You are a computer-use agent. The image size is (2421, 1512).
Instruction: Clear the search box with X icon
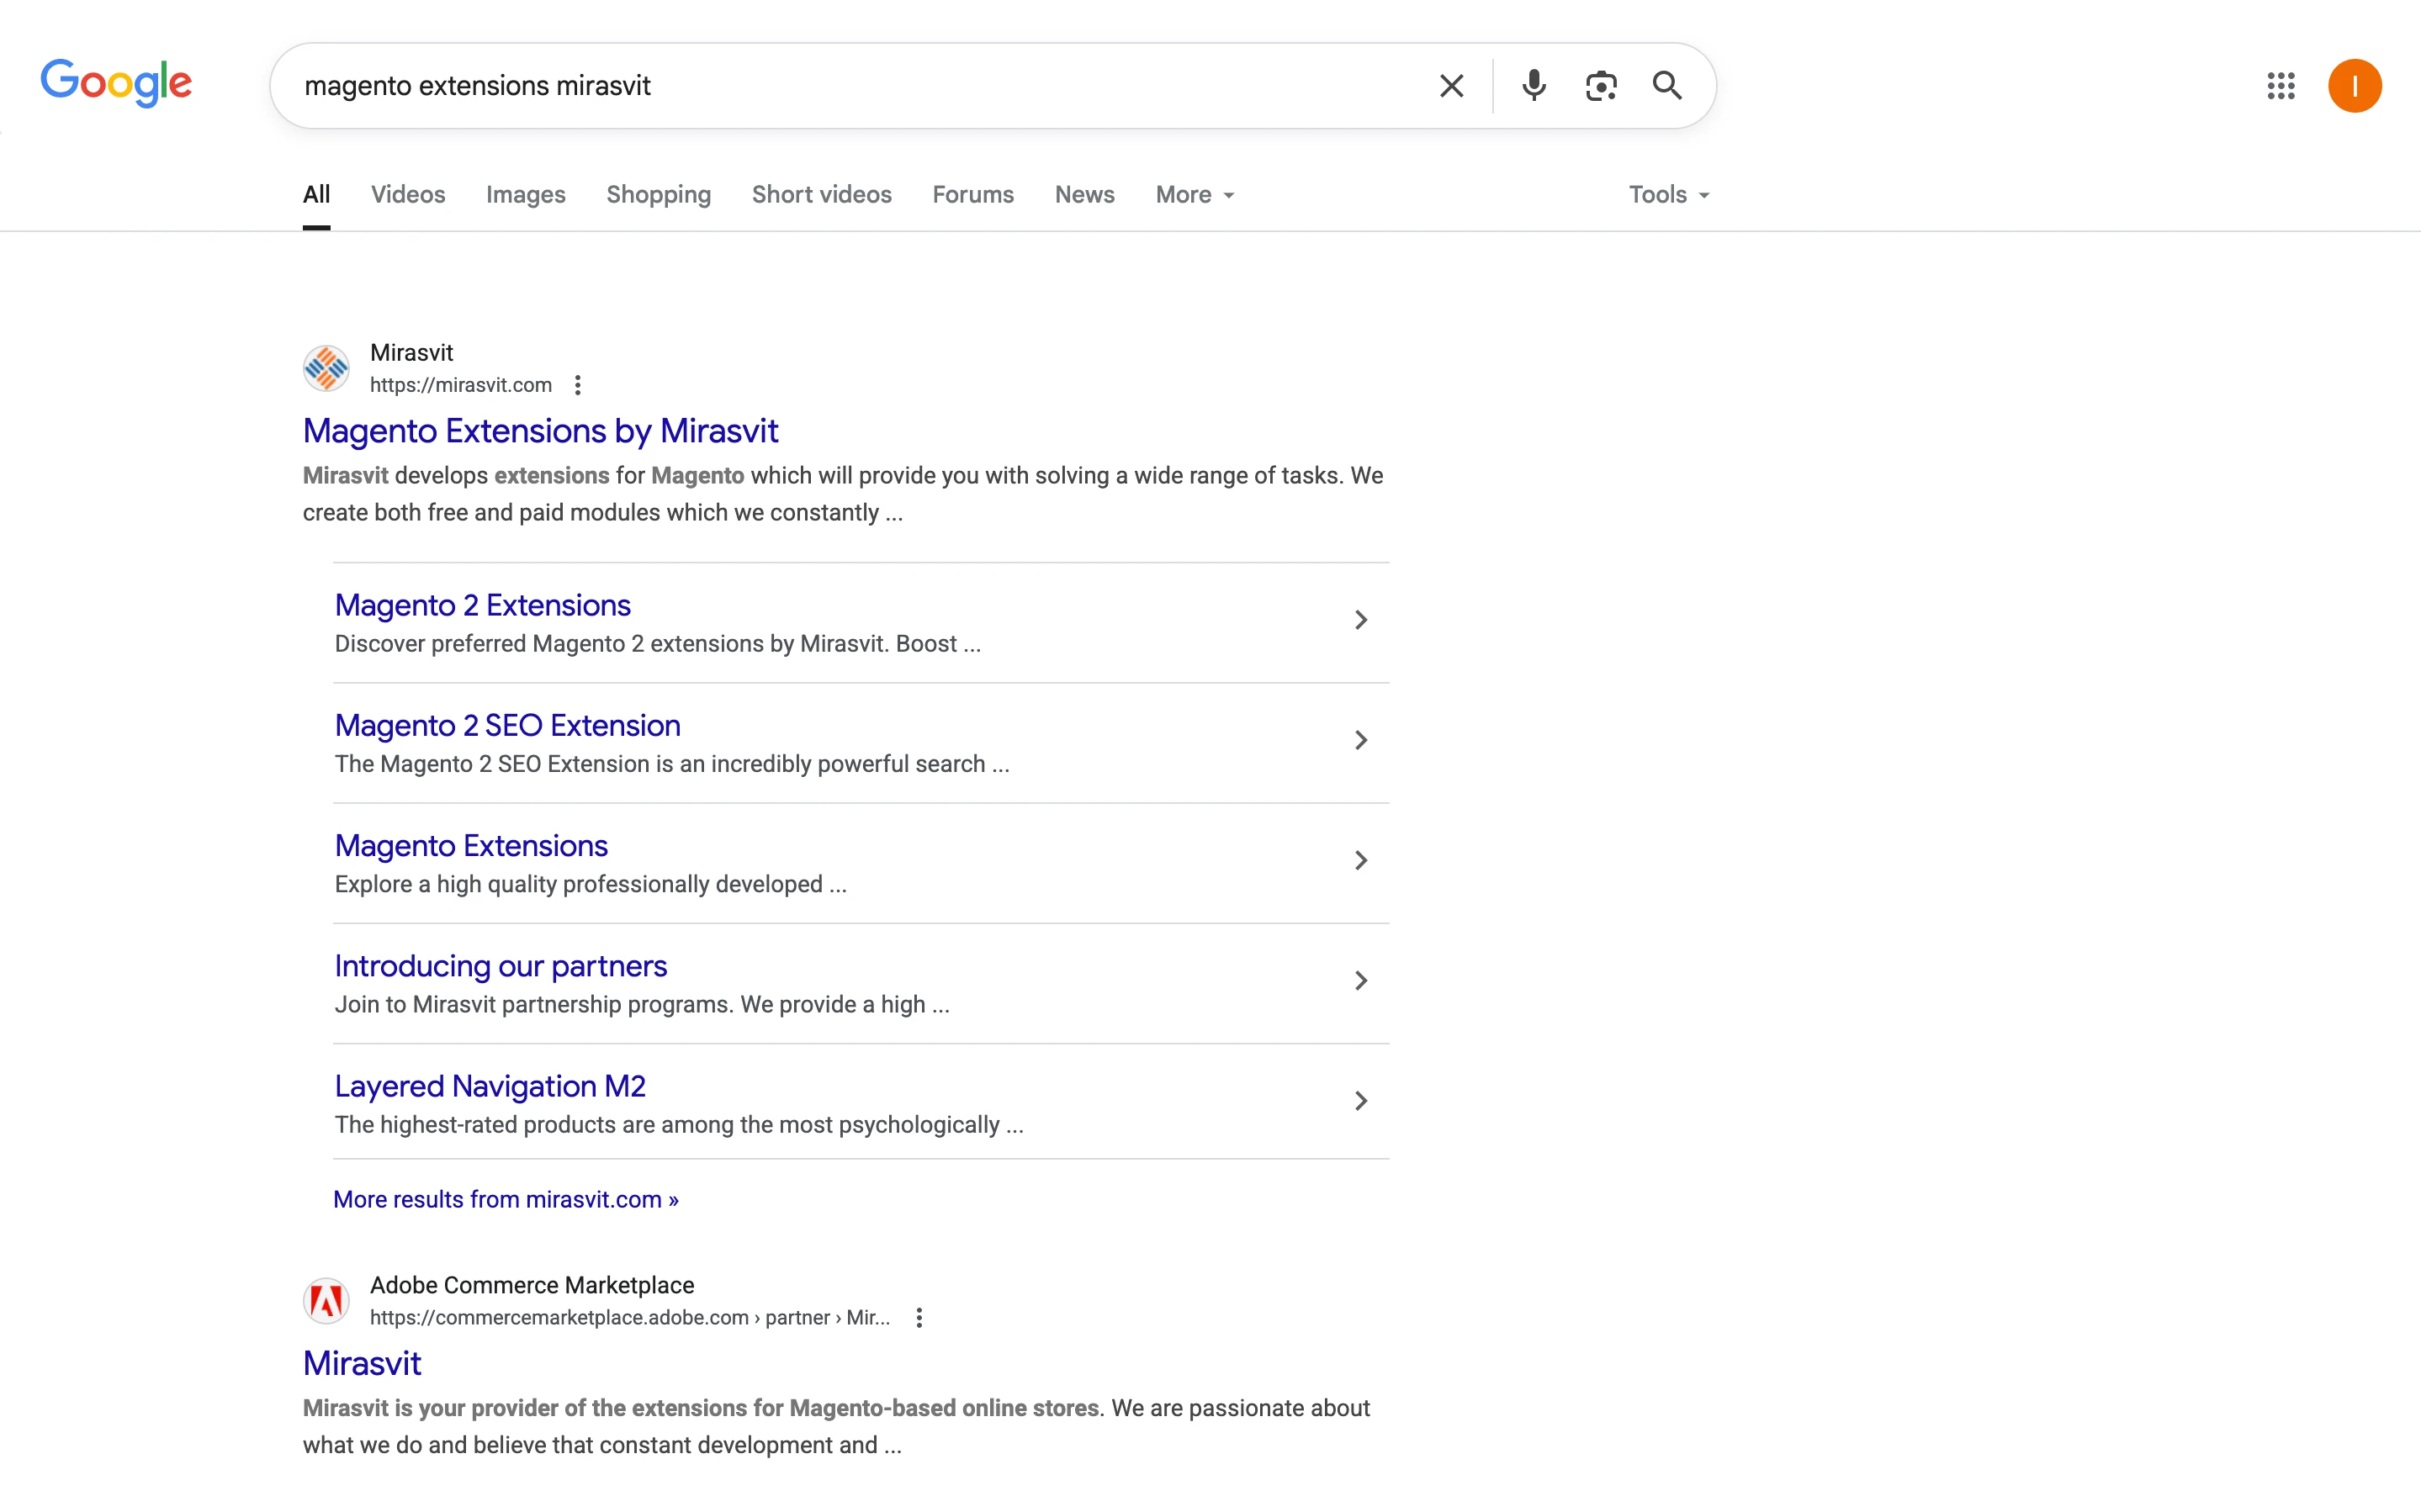pos(1451,86)
